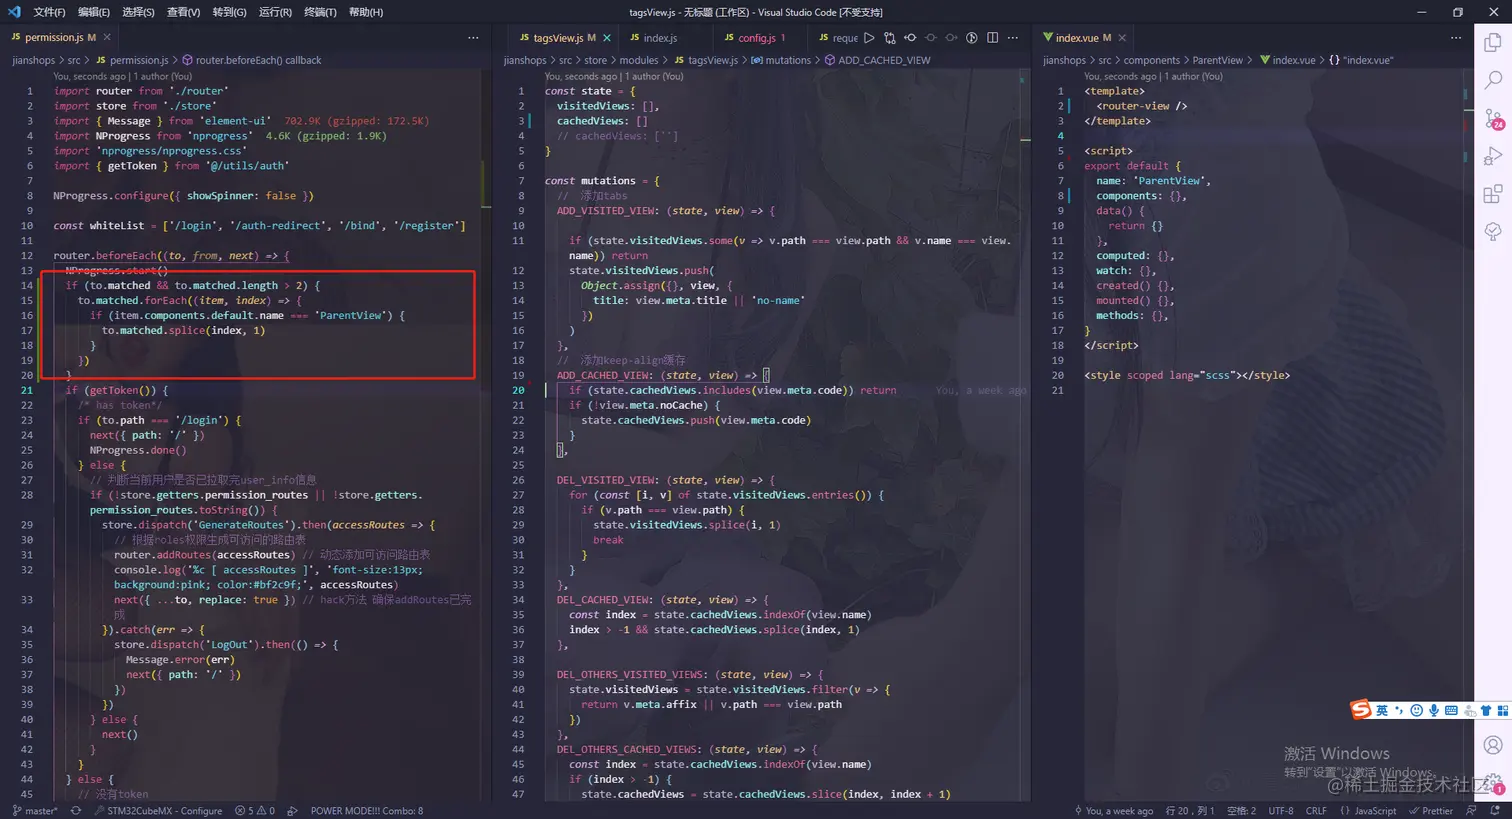Close the tagsView.js tab
The width and height of the screenshot is (1512, 819).
pyautogui.click(x=607, y=38)
